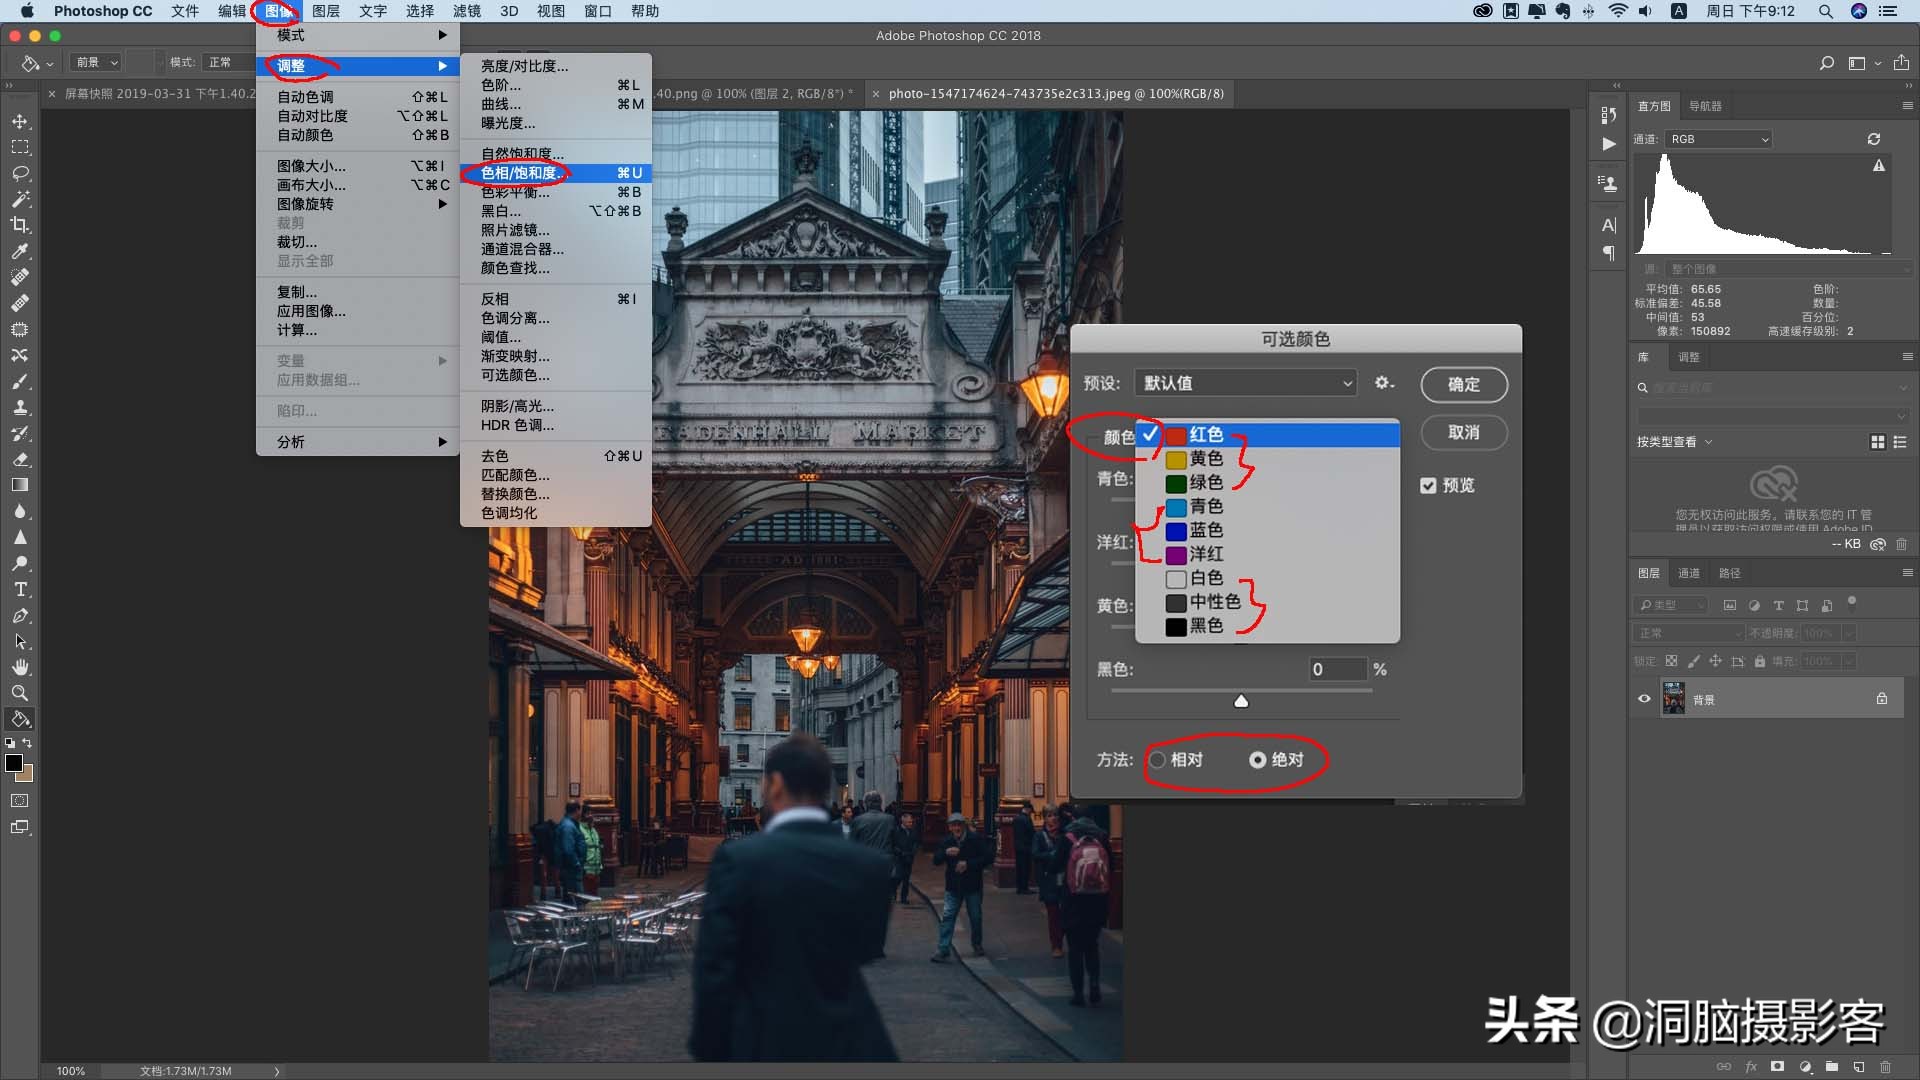The image size is (1920, 1080).
Task: Open the Actions panel play icon
Action: tap(1608, 144)
